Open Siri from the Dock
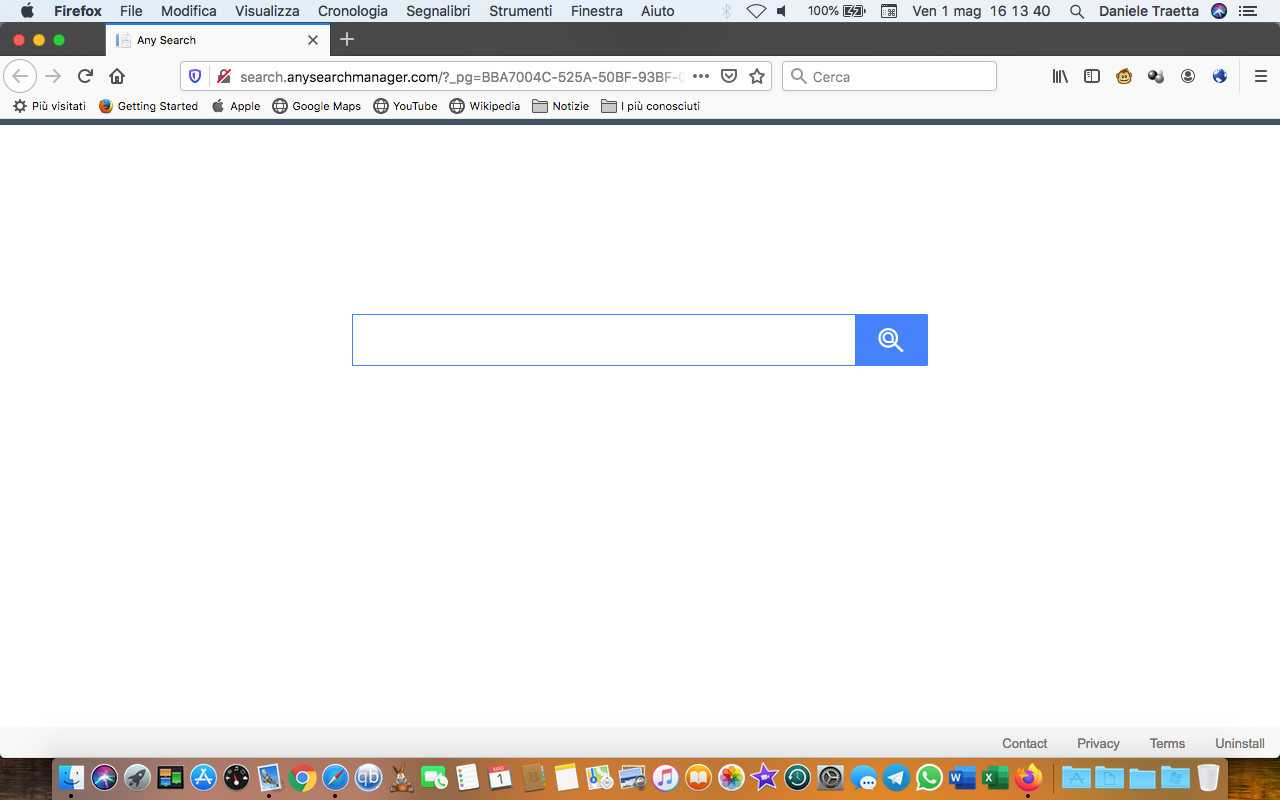 104,777
